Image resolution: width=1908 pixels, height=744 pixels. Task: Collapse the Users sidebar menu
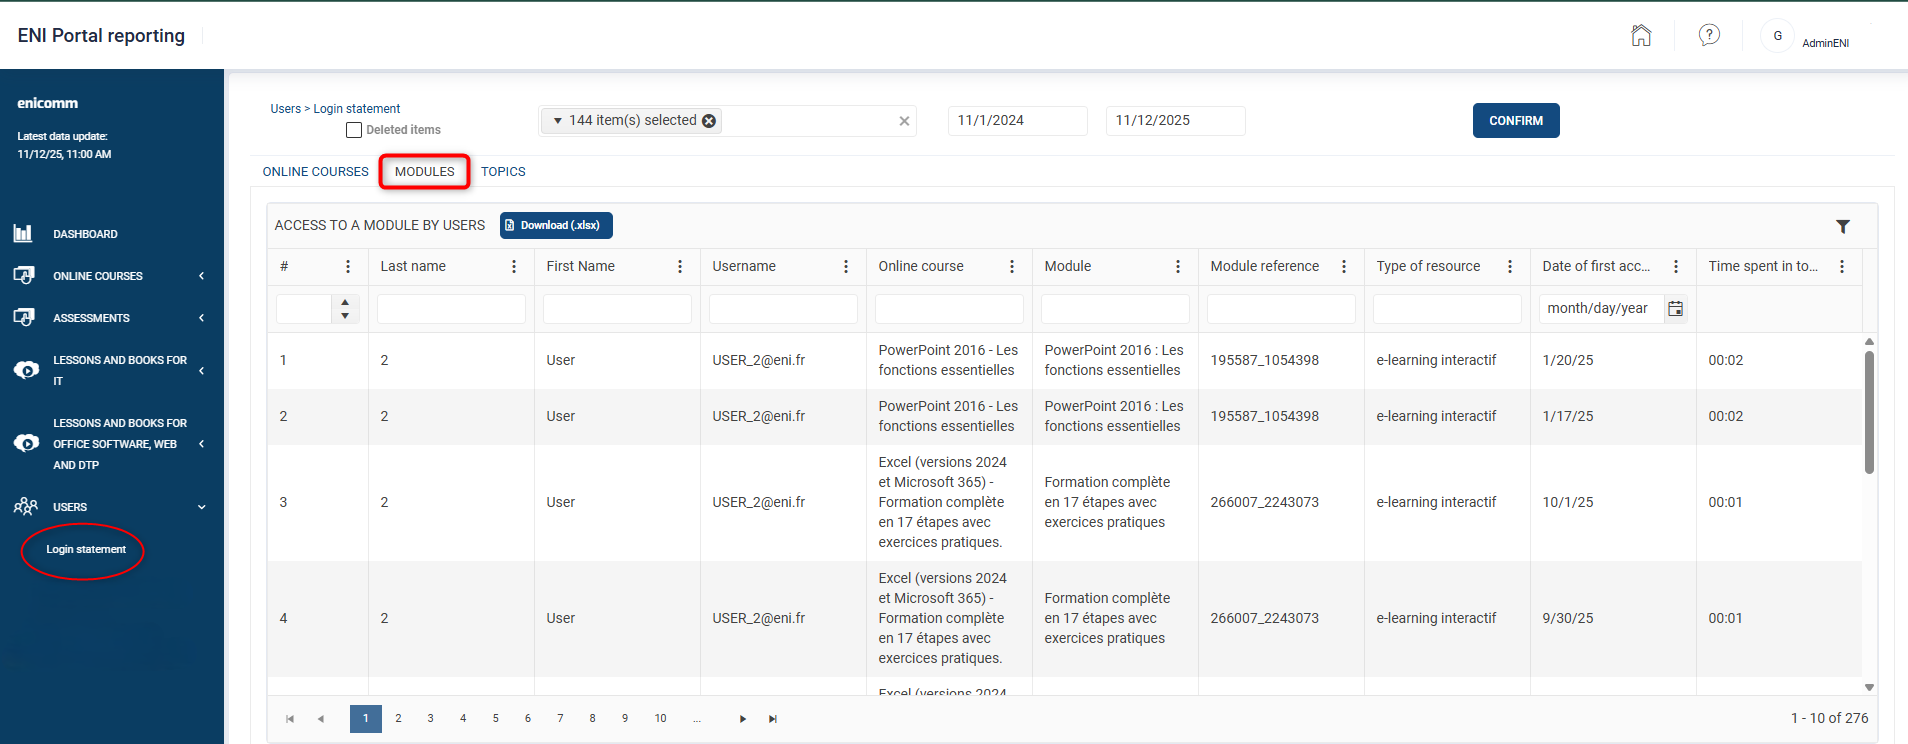pos(202,507)
